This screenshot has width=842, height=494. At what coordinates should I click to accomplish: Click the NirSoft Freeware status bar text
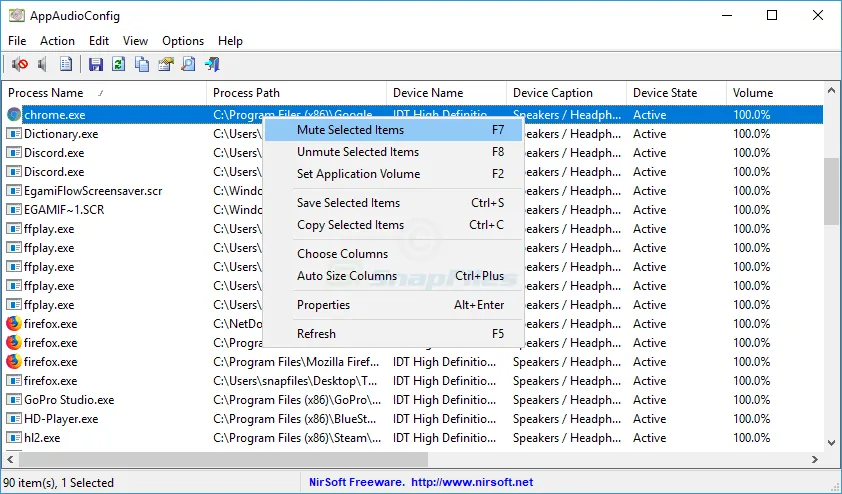click(x=357, y=482)
